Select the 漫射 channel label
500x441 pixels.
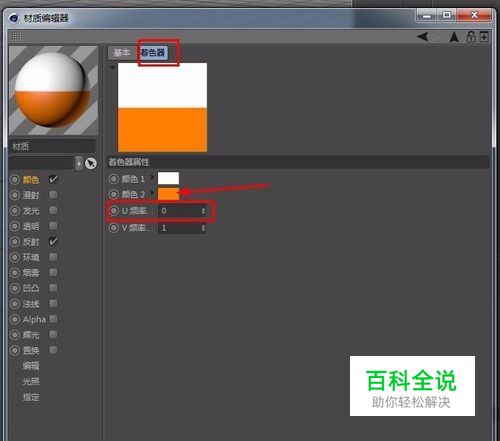[31, 195]
